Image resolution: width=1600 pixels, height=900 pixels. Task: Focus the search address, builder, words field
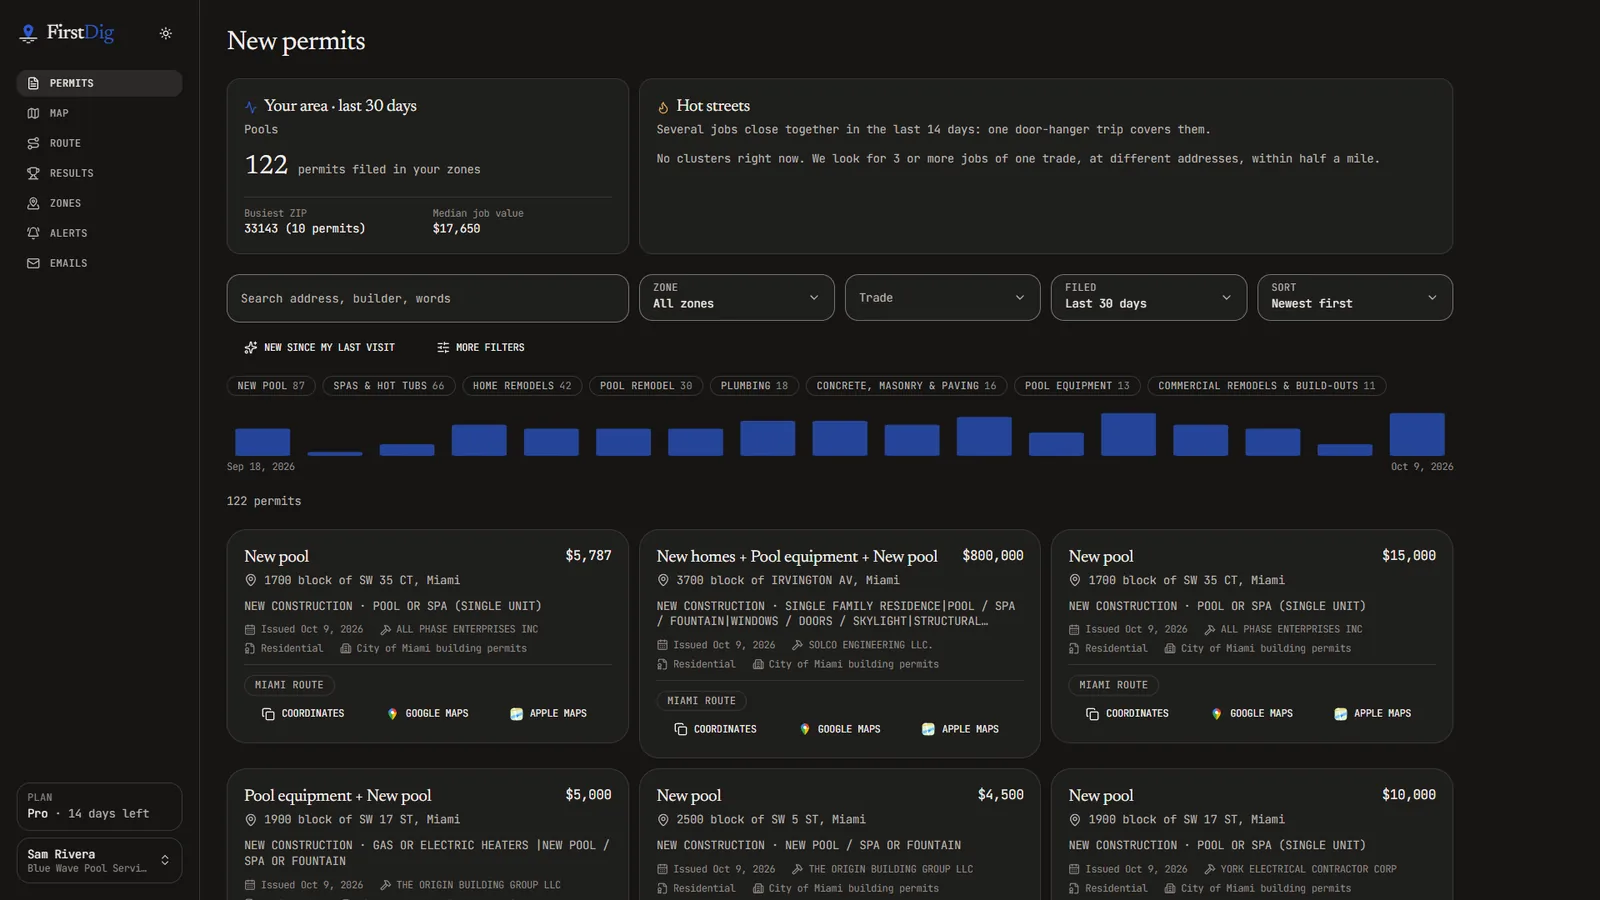(x=427, y=298)
